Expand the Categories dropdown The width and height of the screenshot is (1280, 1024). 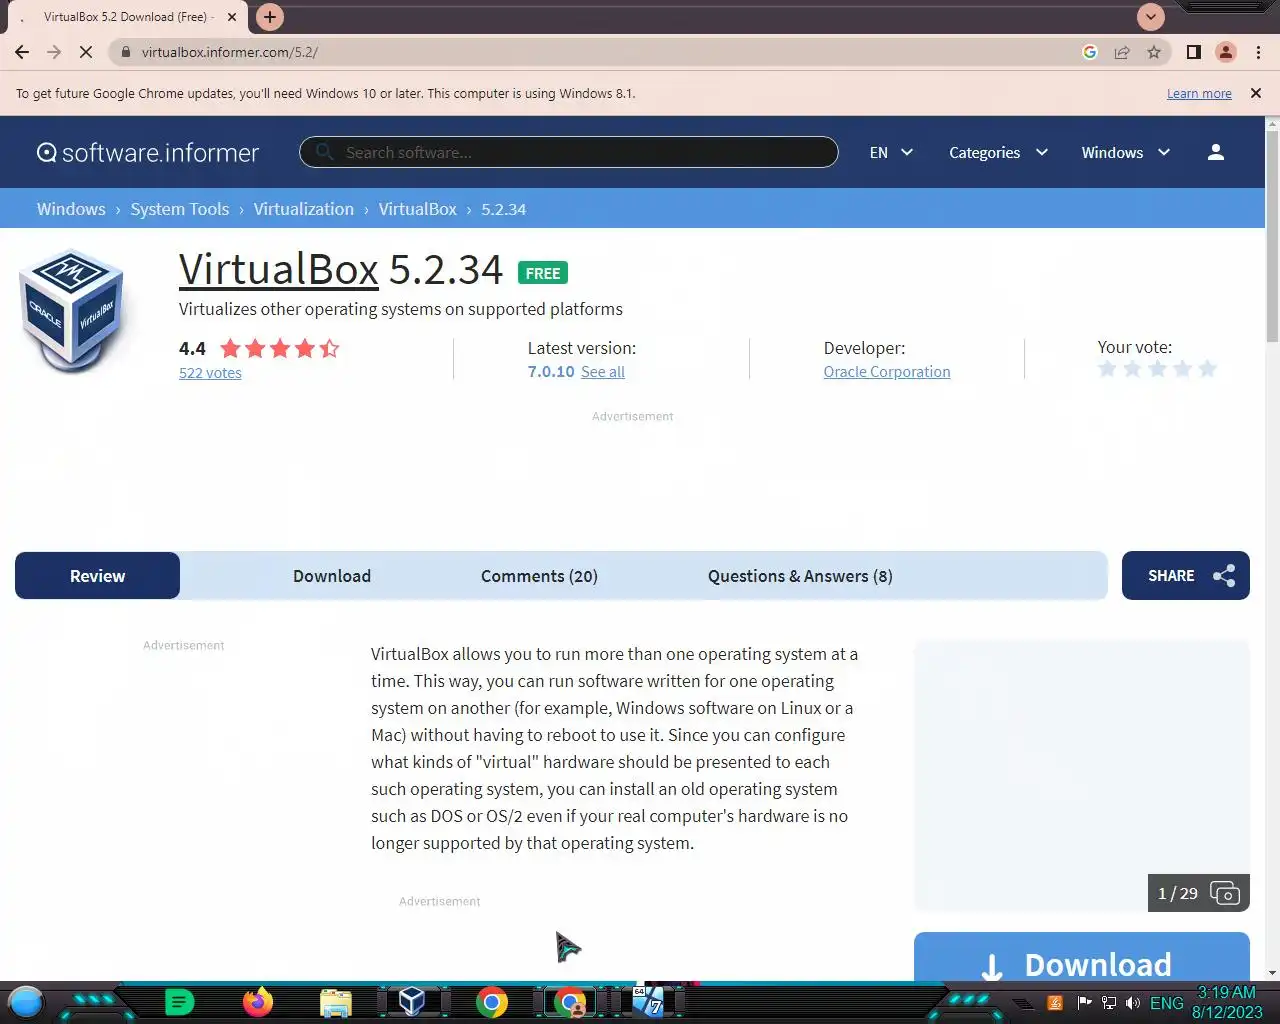click(998, 152)
